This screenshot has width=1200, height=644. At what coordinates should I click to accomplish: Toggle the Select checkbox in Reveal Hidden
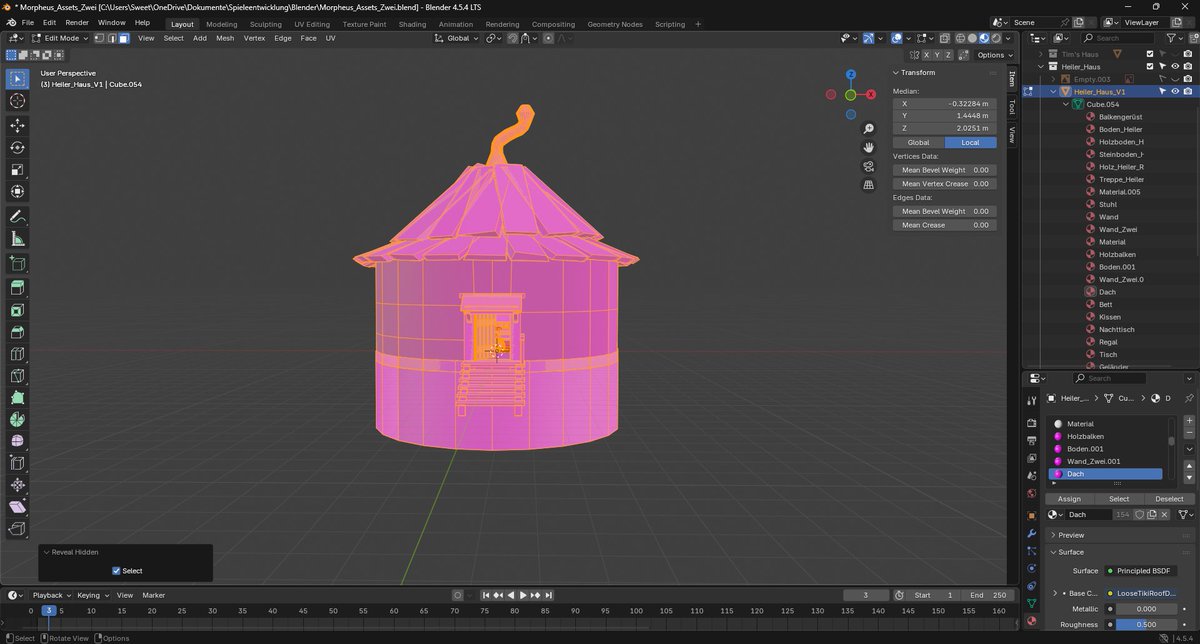(x=116, y=571)
